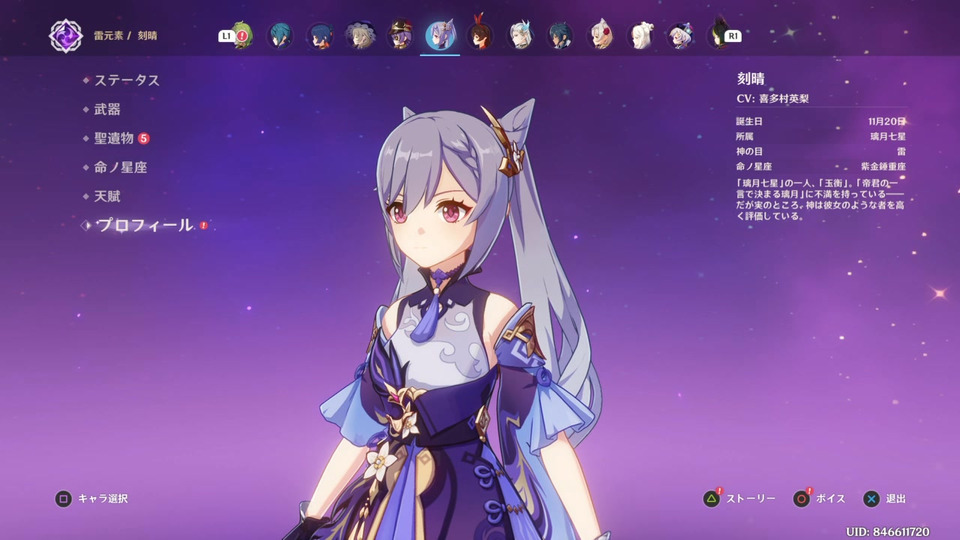Select the lavender-haired portrait with witch hat

point(680,36)
